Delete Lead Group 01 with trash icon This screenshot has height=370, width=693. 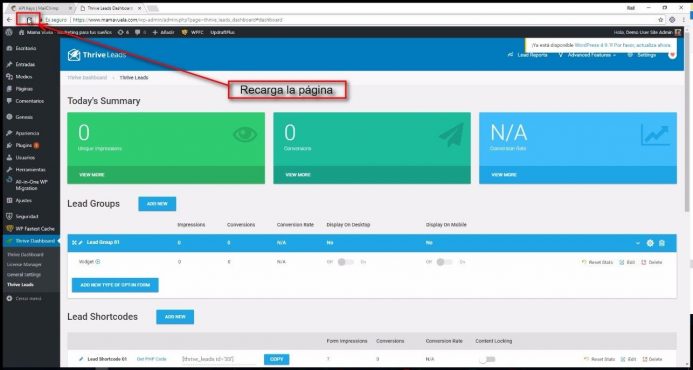coord(662,243)
